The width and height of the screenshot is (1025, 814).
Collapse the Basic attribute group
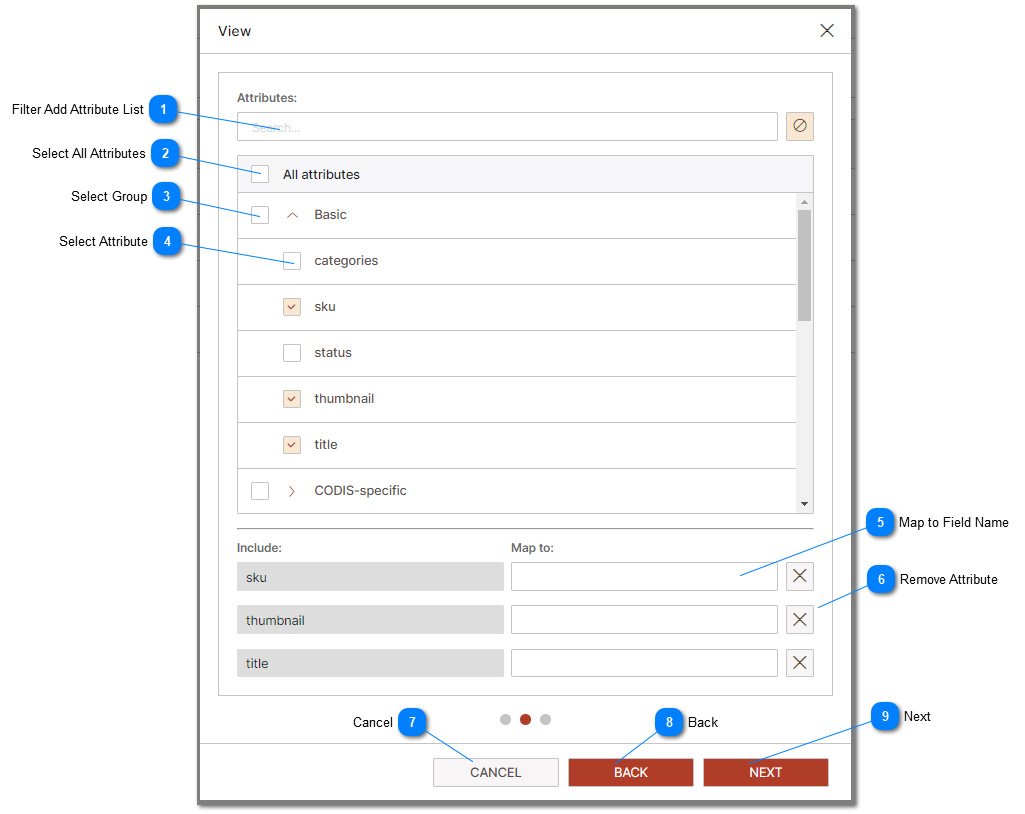click(292, 214)
